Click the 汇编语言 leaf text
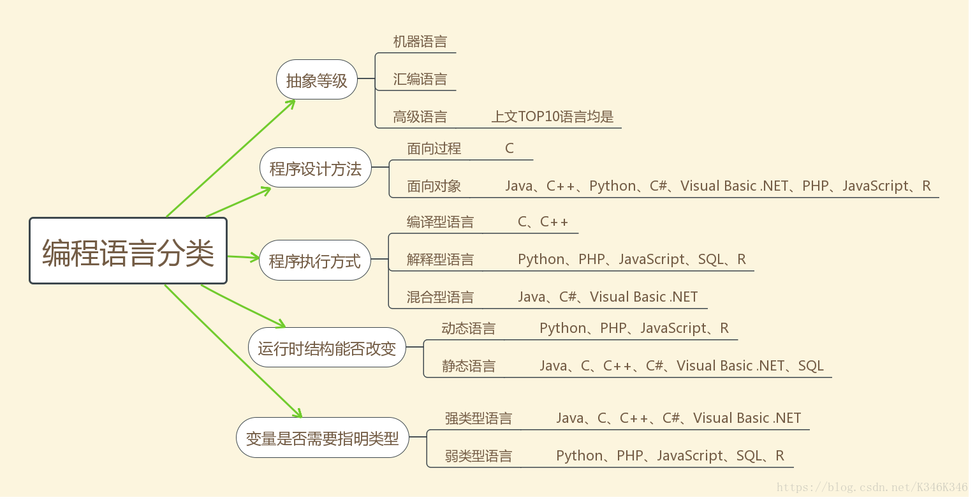975x500 pixels. pos(420,79)
